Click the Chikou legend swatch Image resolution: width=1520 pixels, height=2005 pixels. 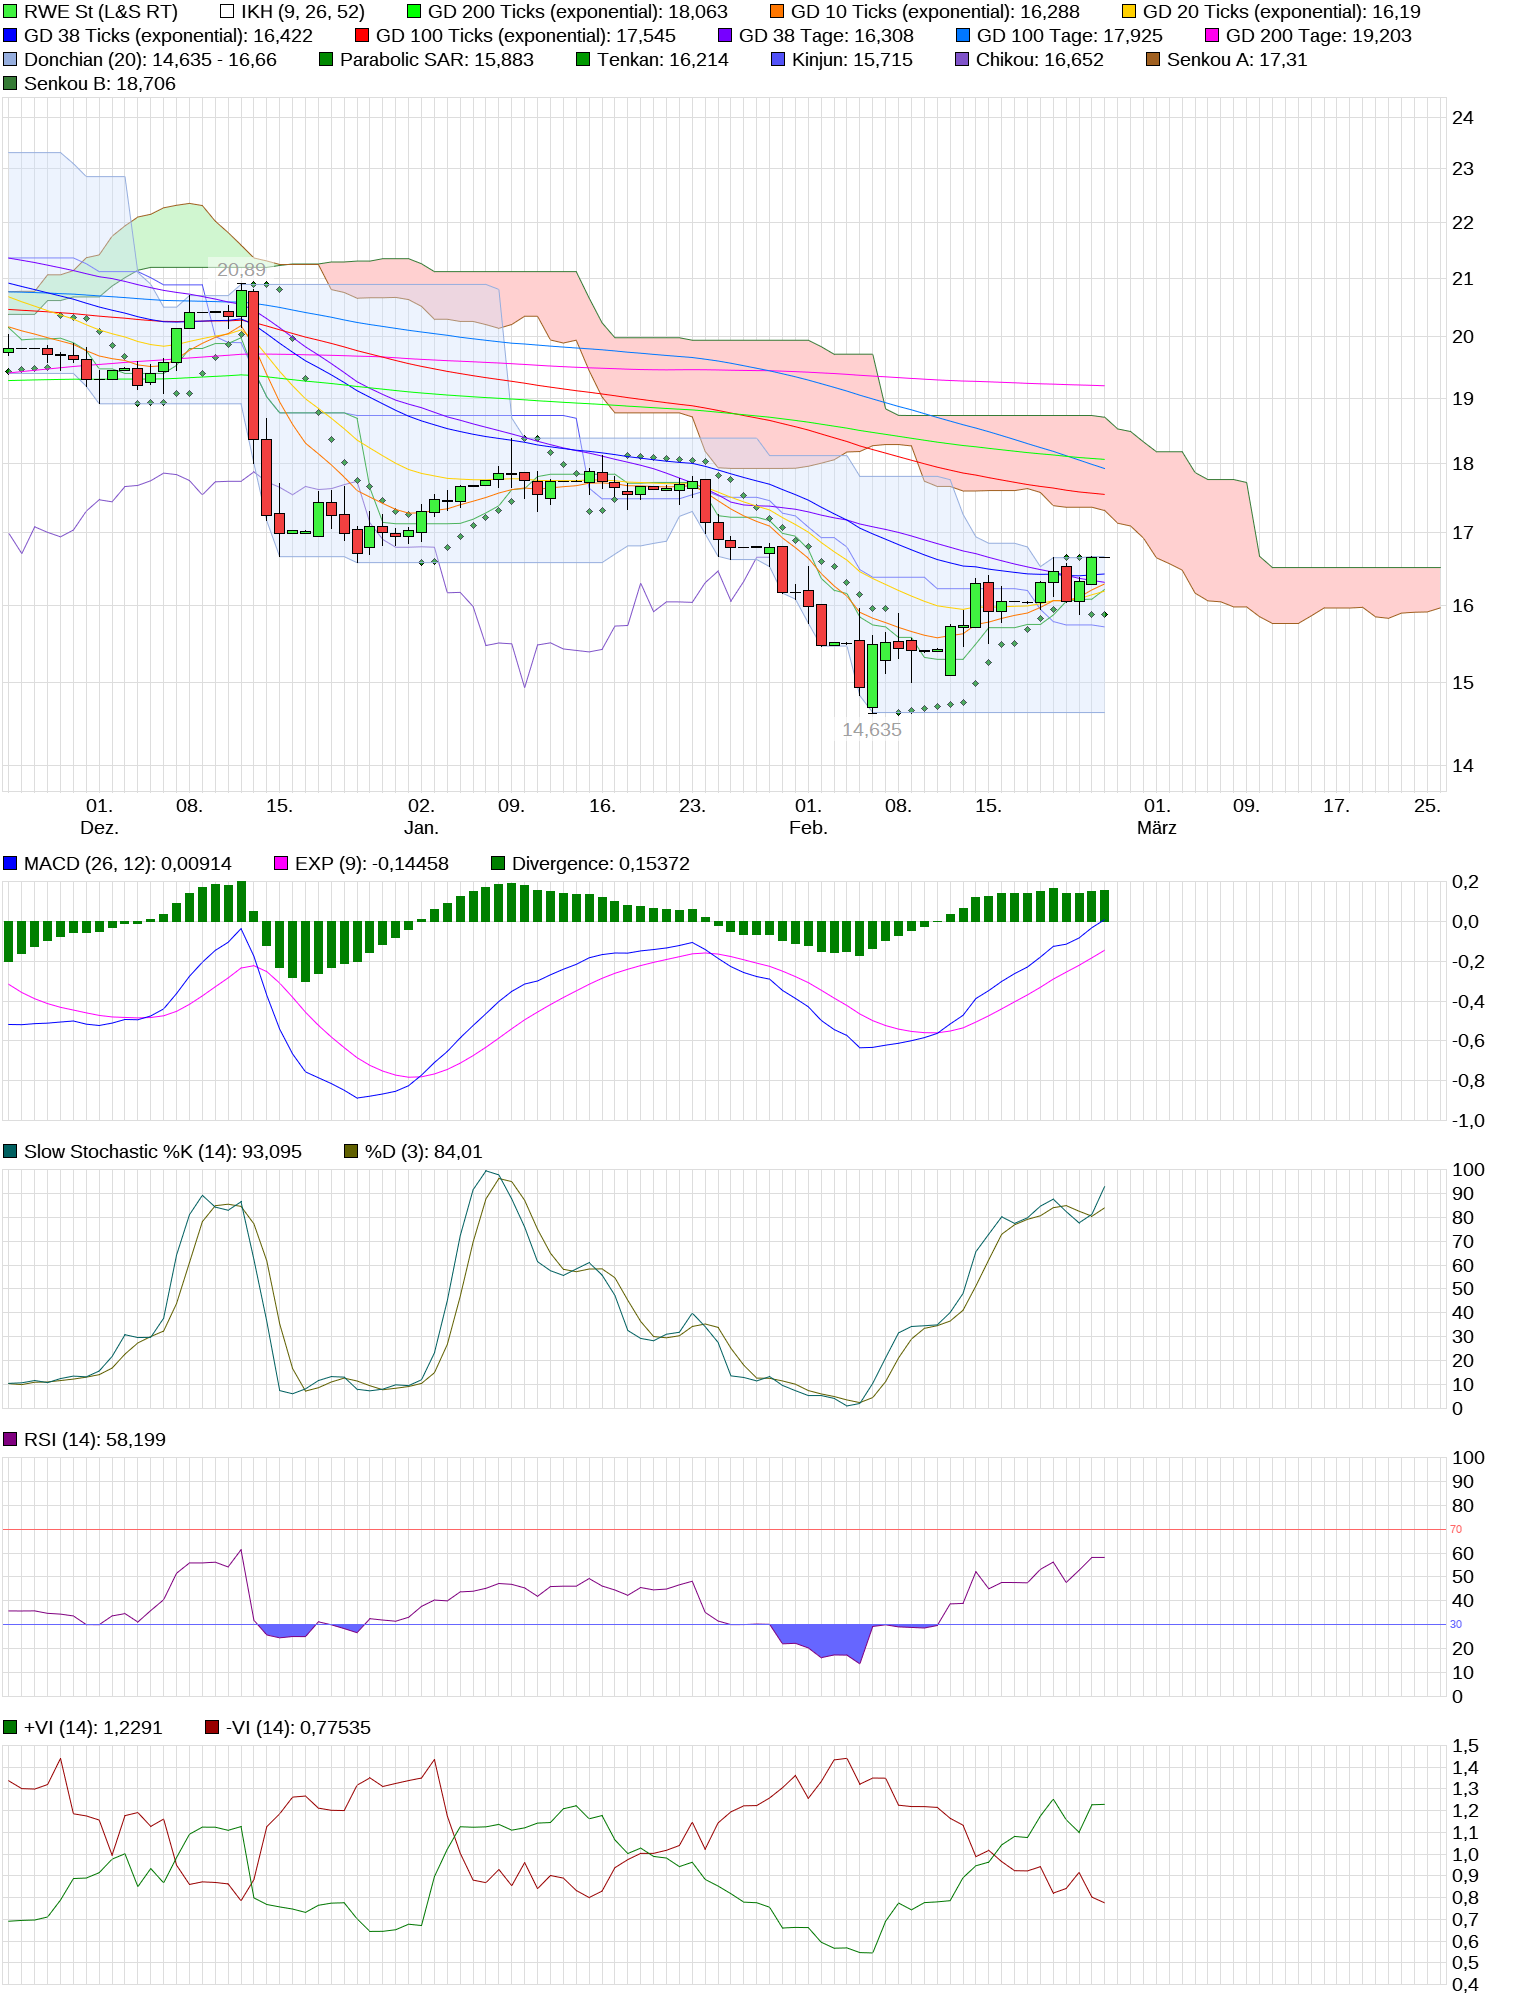click(962, 60)
